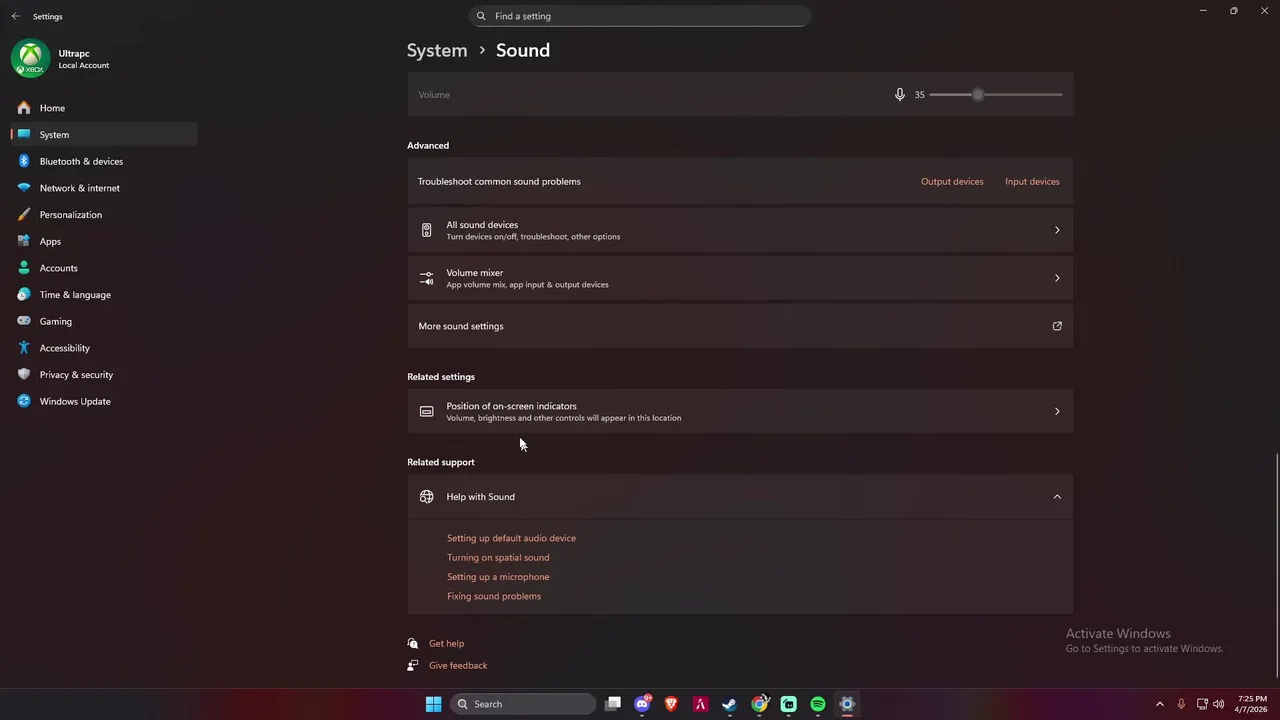The image size is (1280, 720).
Task: Open the Personalization section
Action: [104, 214]
